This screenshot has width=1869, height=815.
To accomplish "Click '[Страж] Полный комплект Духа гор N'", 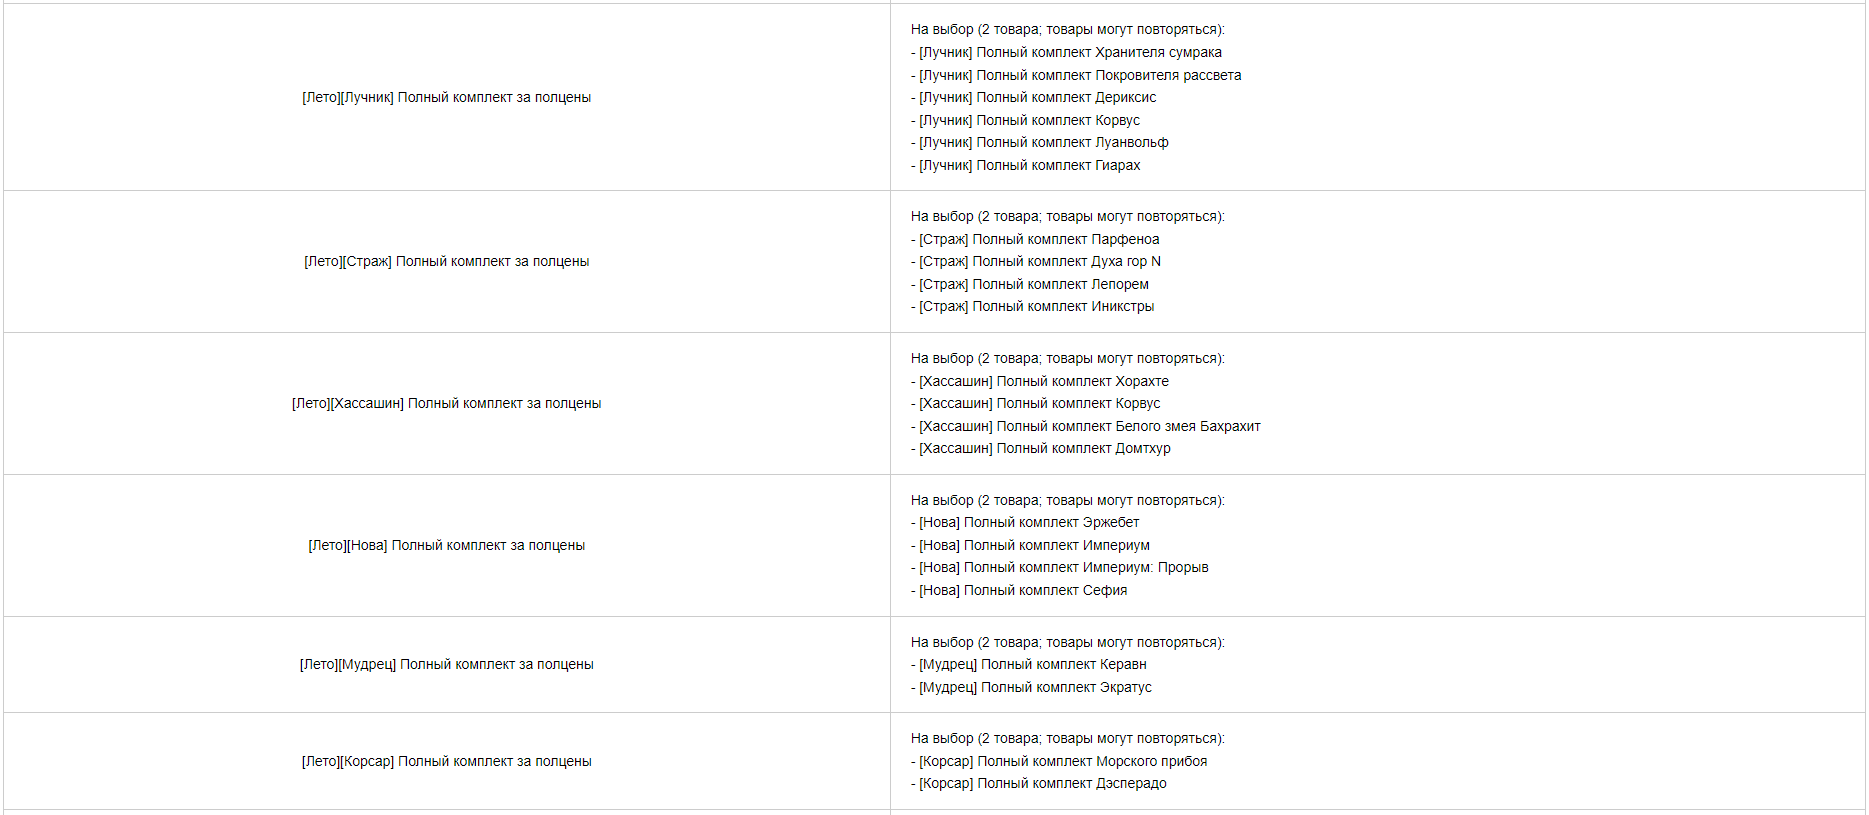I will click(x=1036, y=261).
